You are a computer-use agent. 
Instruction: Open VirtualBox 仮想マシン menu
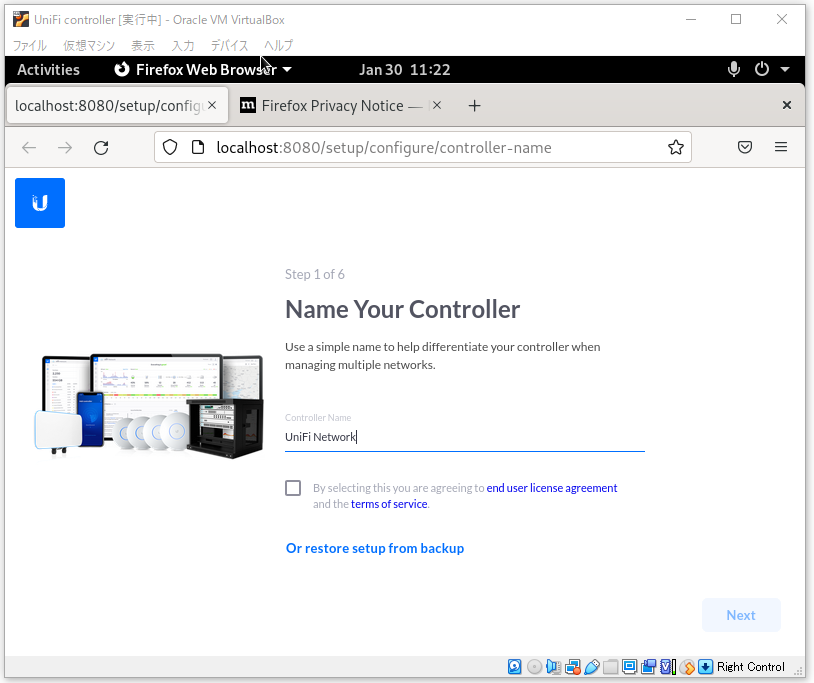(x=89, y=45)
